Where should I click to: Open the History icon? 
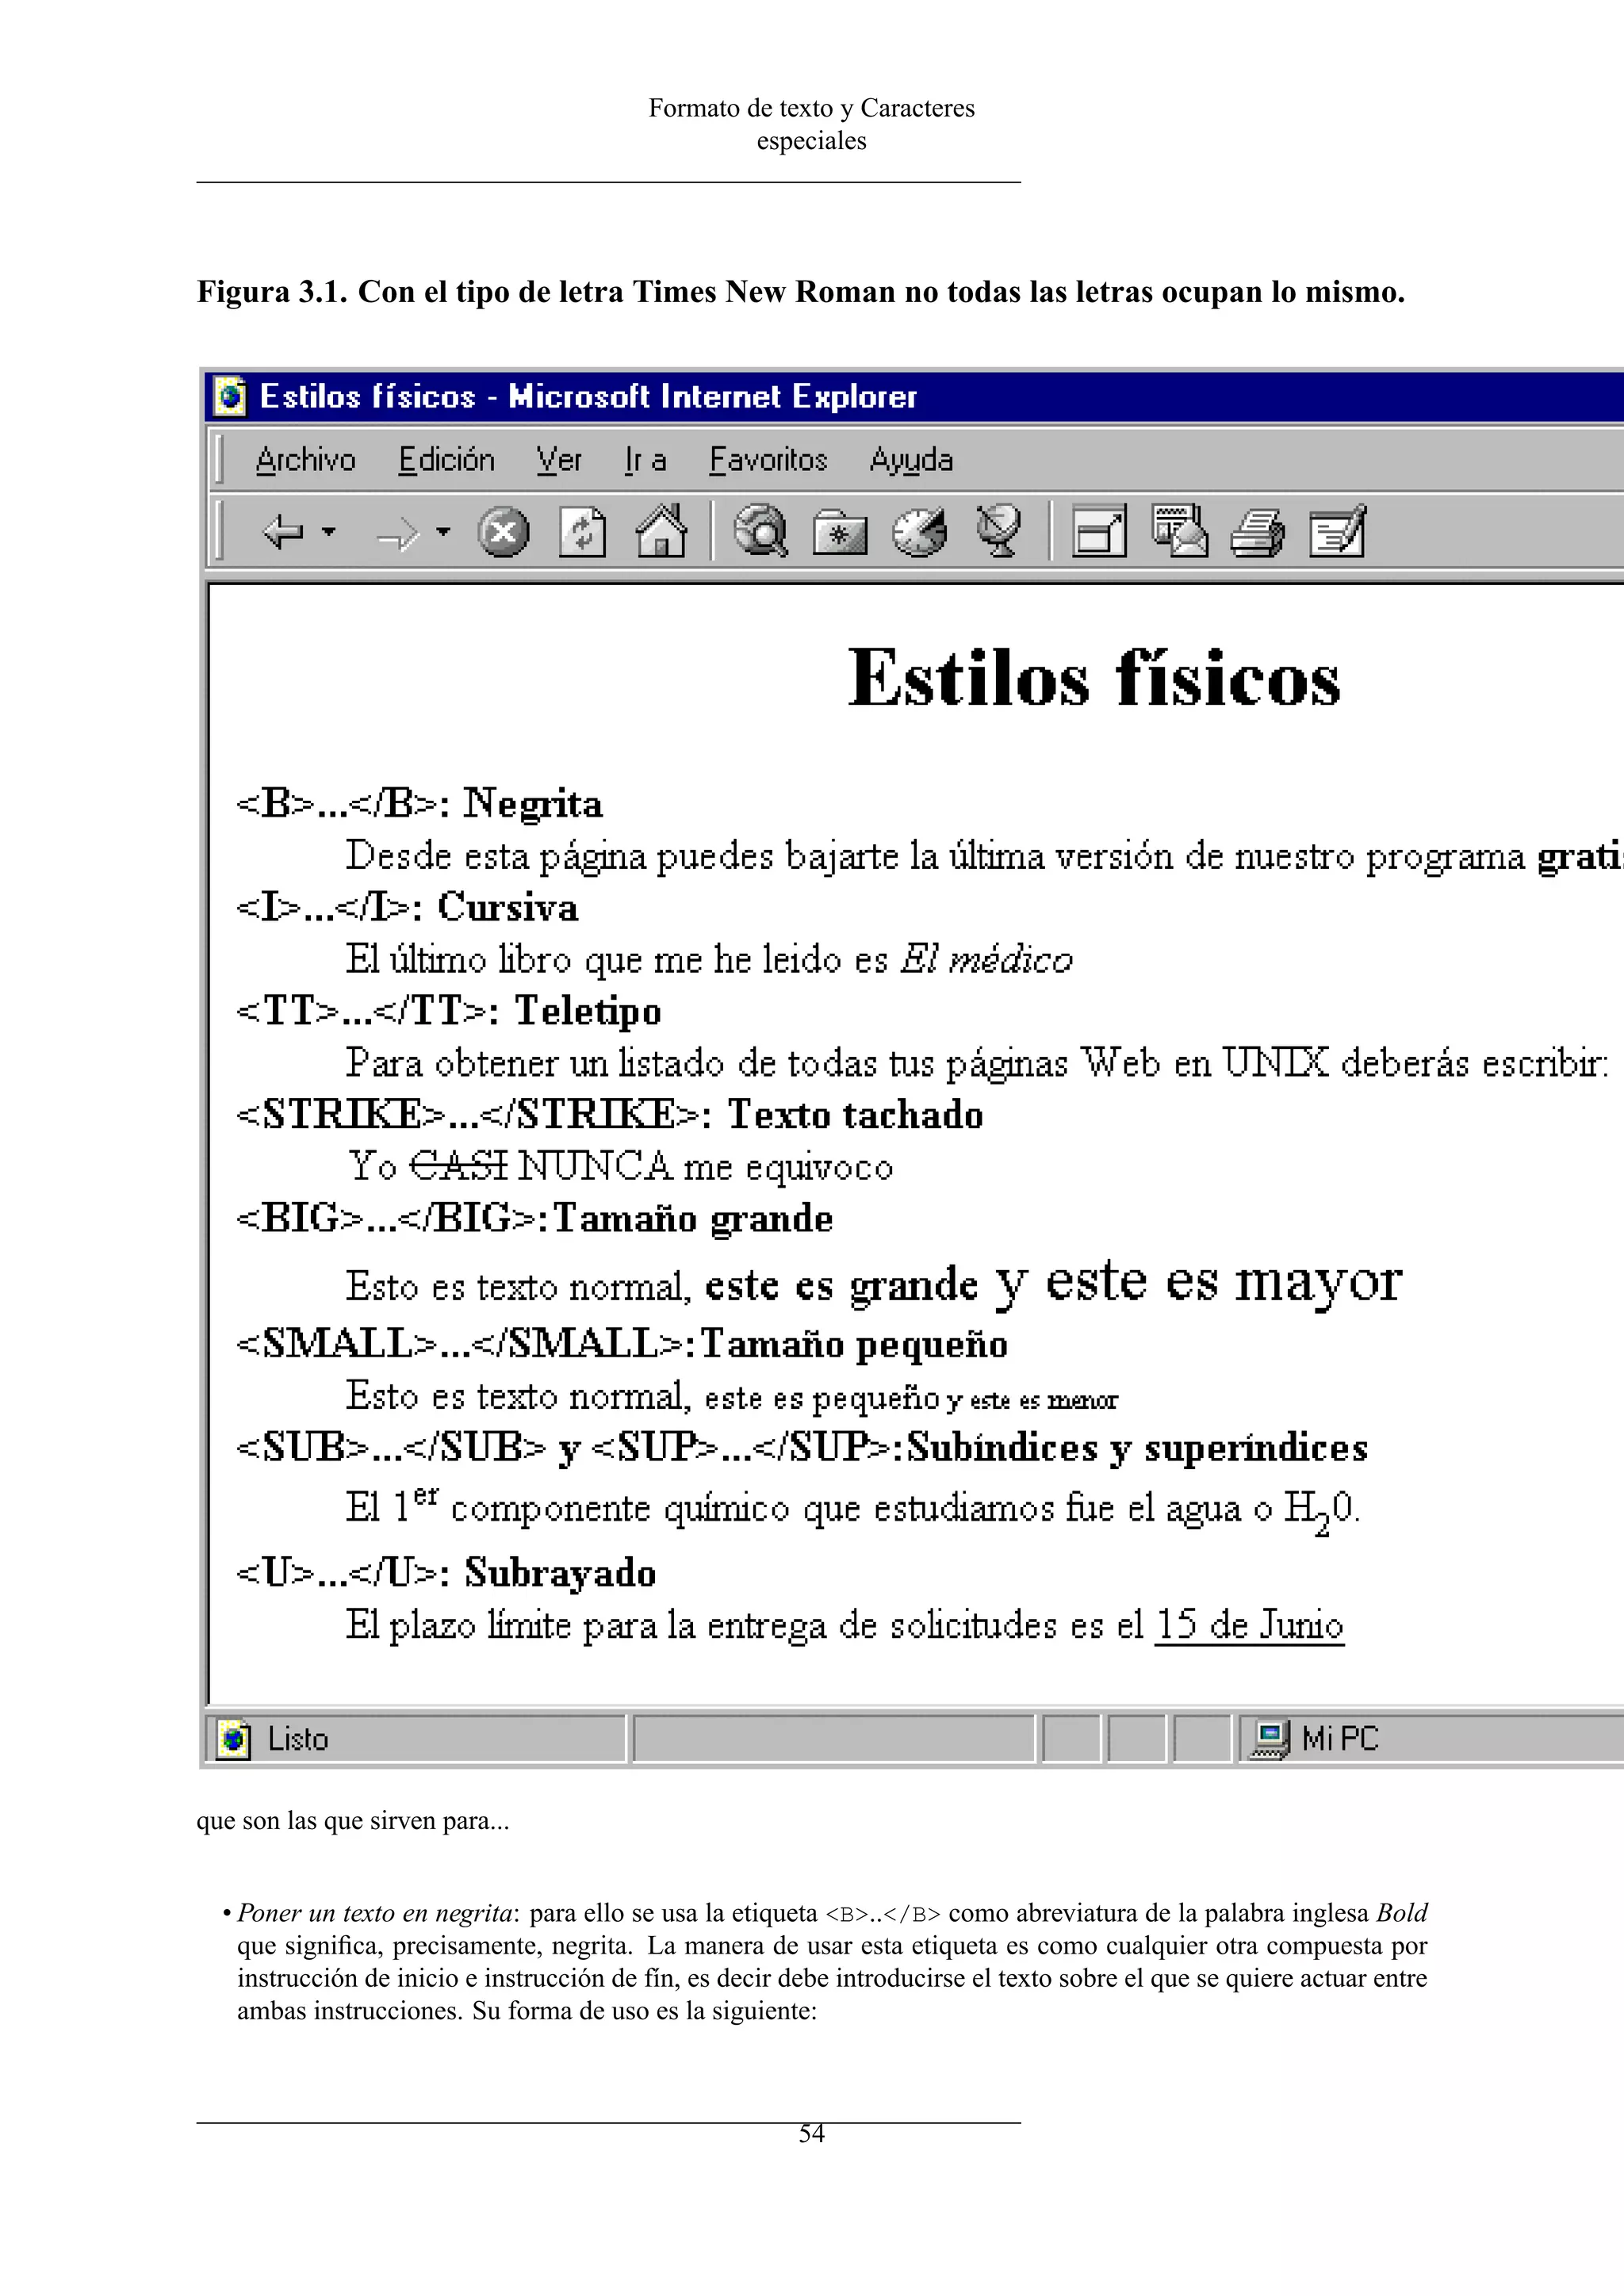pyautogui.click(x=919, y=531)
